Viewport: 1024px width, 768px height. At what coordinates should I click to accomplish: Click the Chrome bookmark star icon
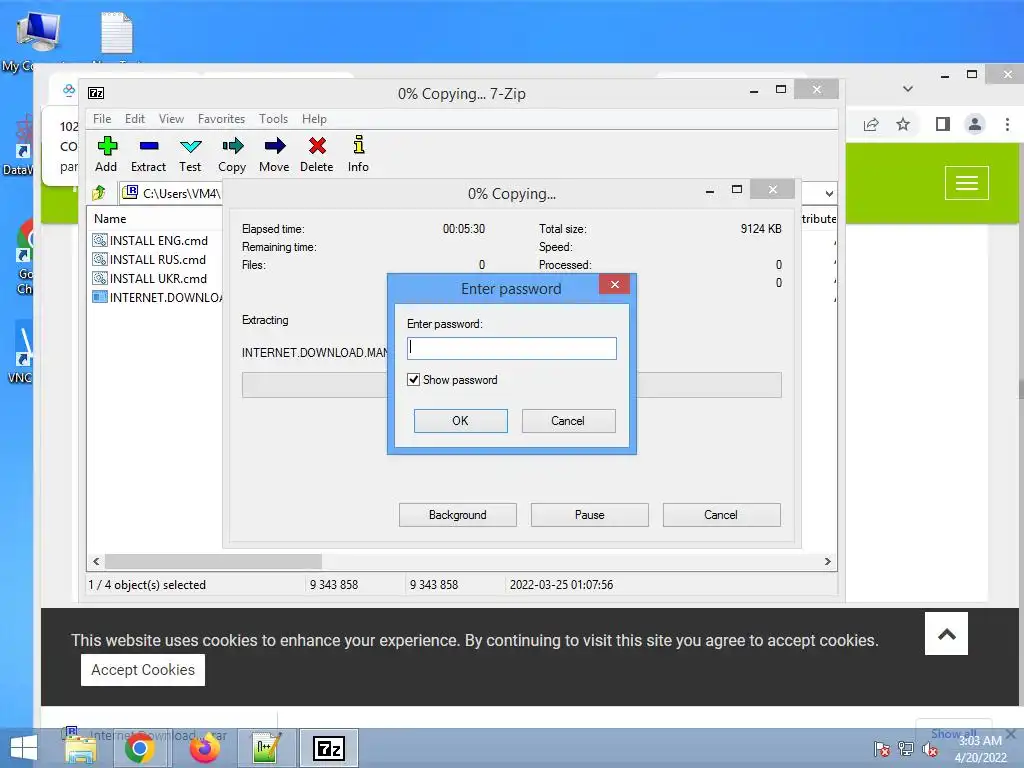pos(903,124)
